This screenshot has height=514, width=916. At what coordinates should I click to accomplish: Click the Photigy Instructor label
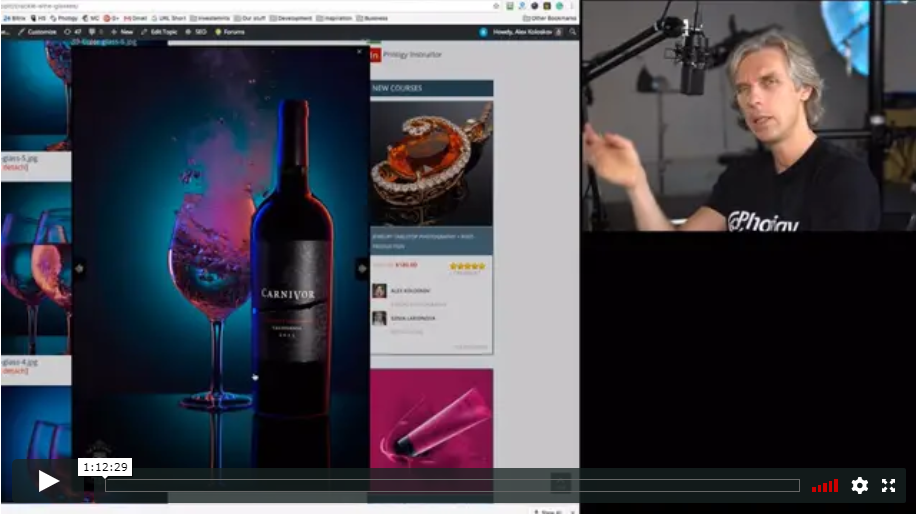coord(412,54)
